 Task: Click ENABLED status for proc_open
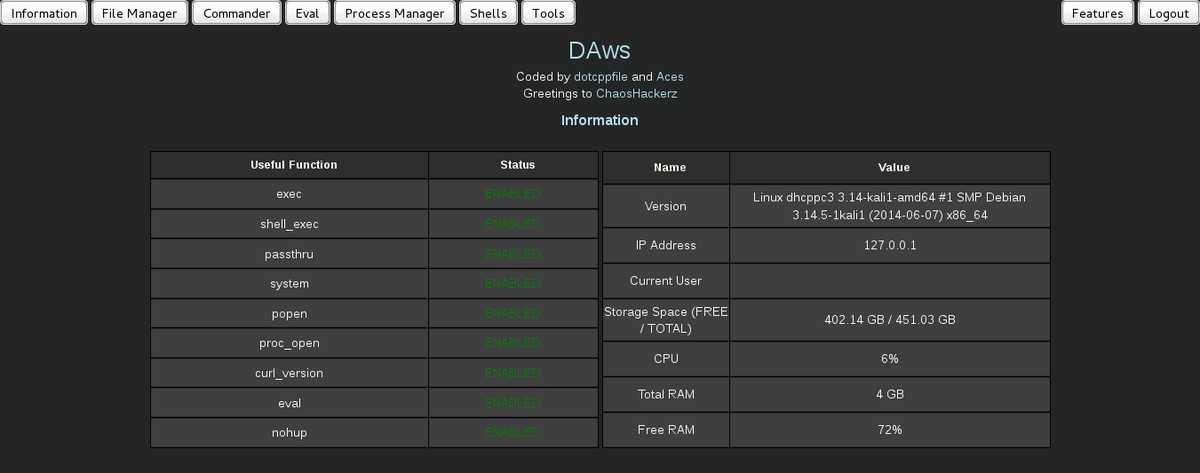(512, 343)
